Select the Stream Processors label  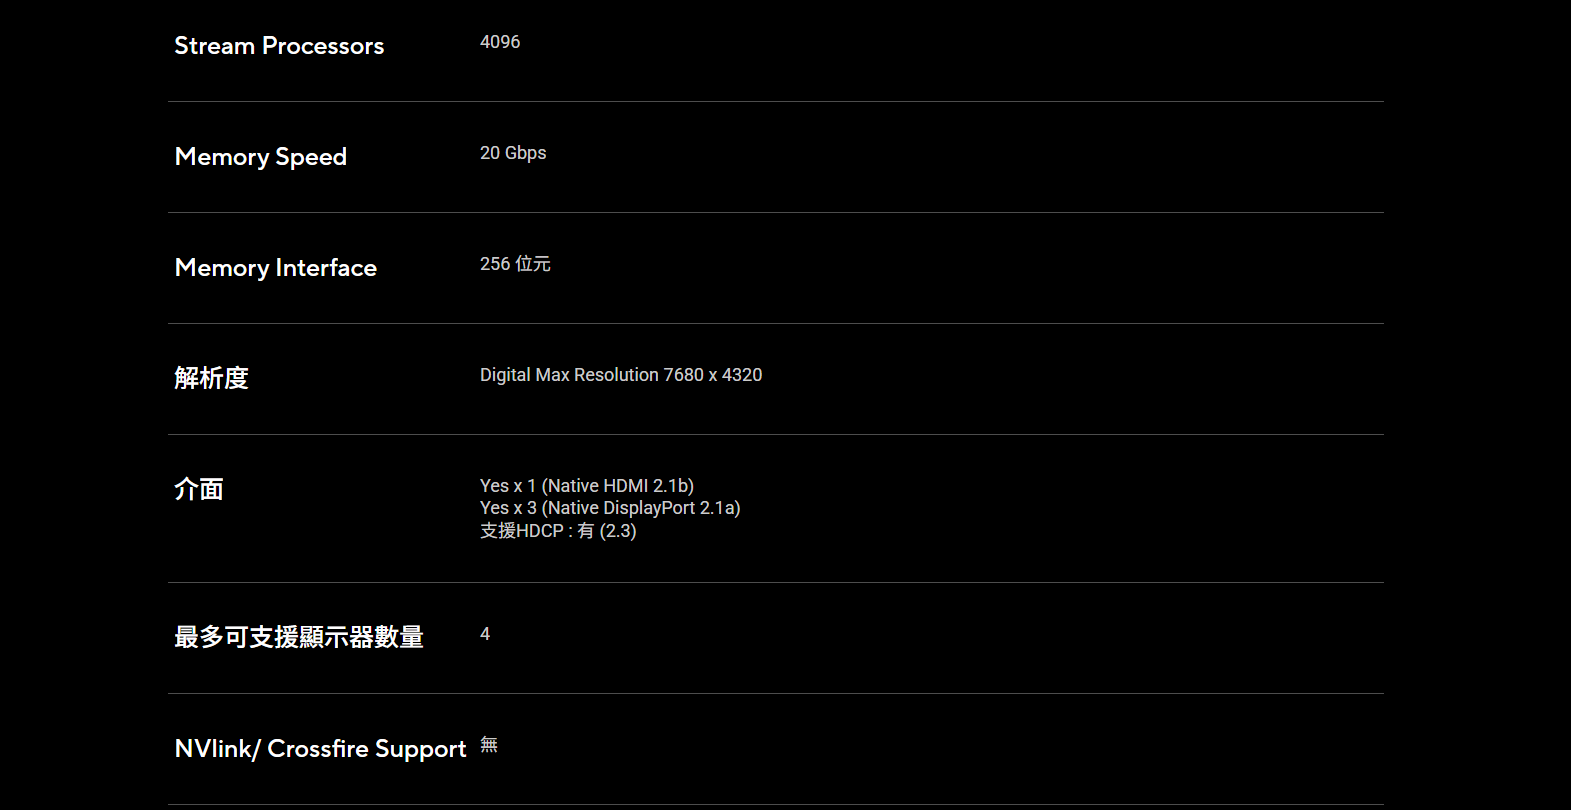[279, 46]
